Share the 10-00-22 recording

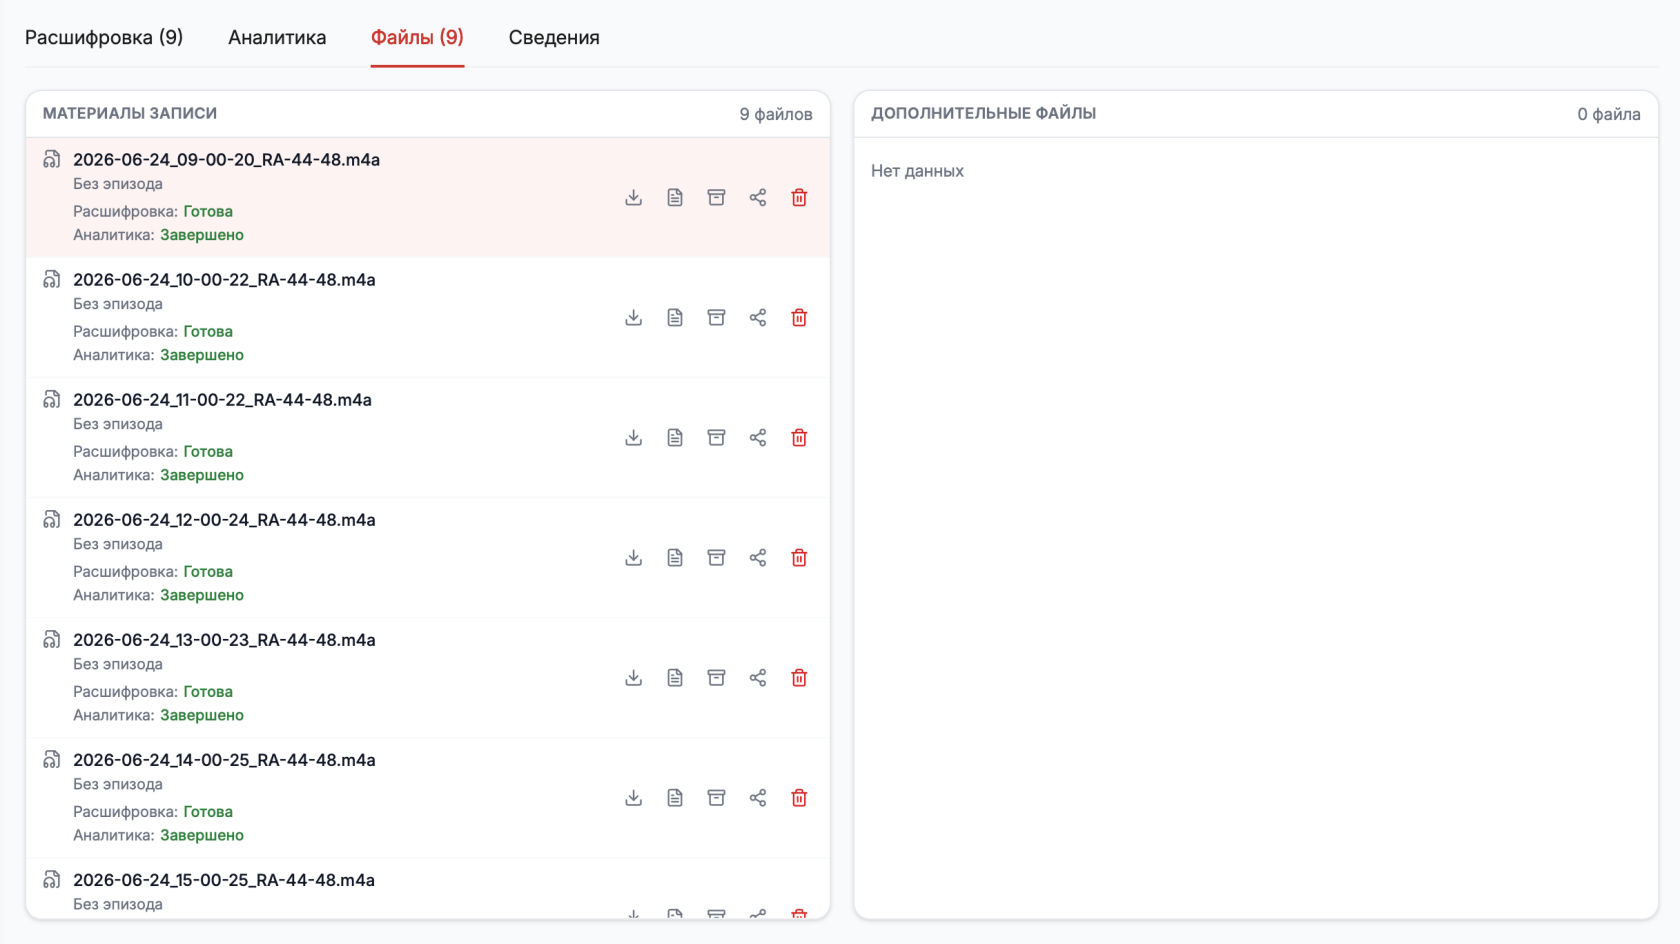coord(758,317)
